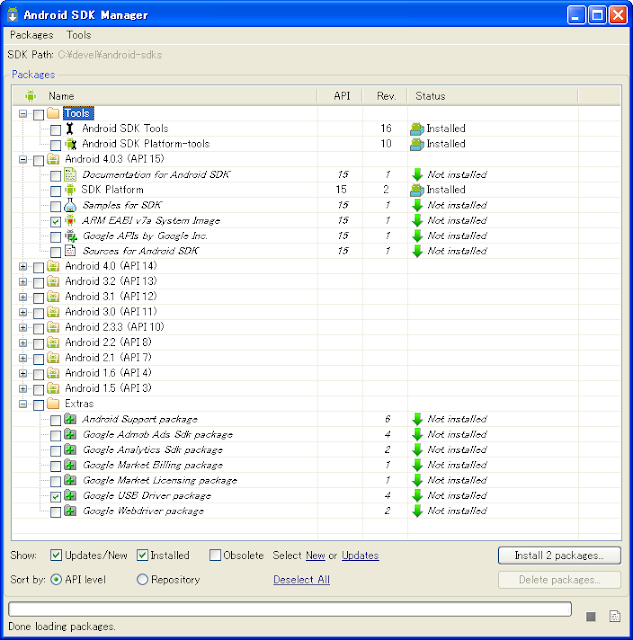The width and height of the screenshot is (633, 640).
Task: Click the Android 4.0.3 (API 15) package icon
Action: click(53, 159)
